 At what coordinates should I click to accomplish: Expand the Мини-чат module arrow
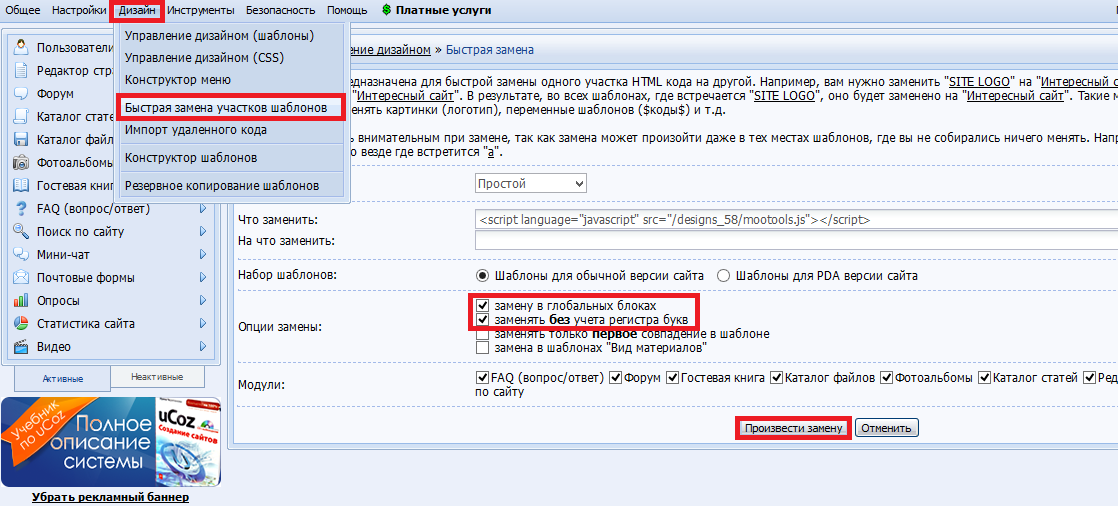click(203, 254)
